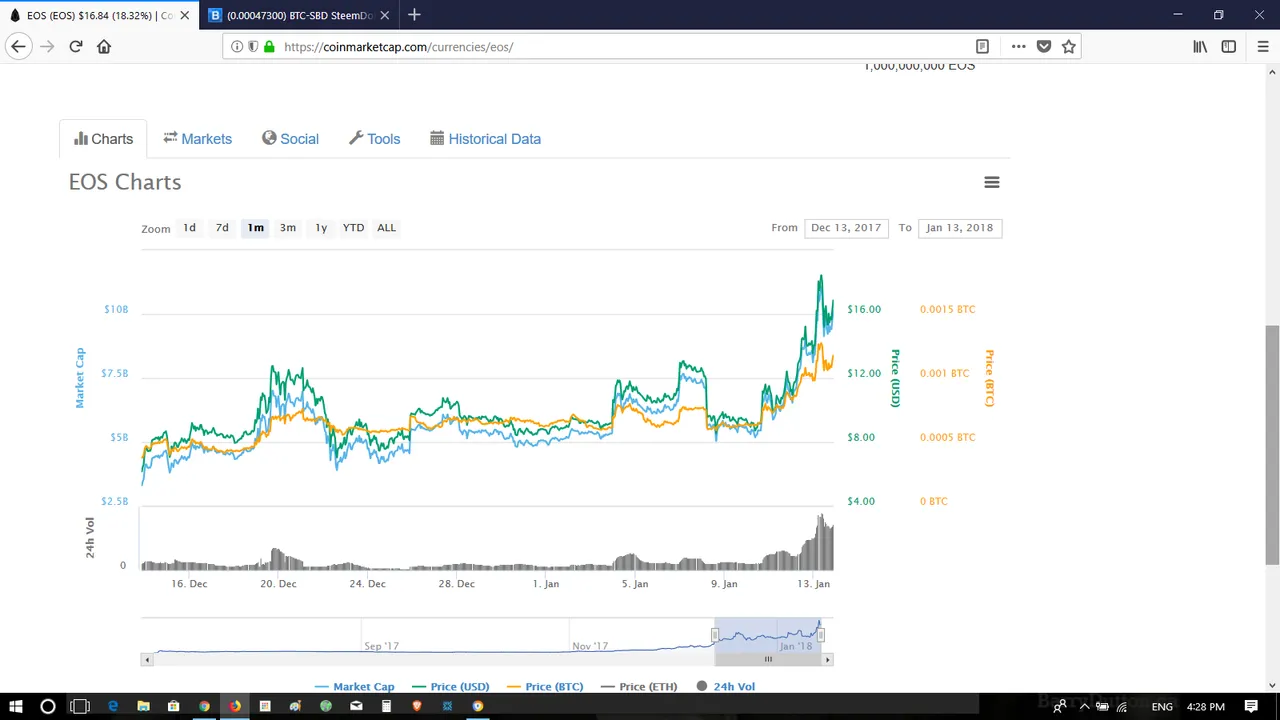Open the Historical Data tab
The height and width of the screenshot is (720, 1280).
[485, 139]
